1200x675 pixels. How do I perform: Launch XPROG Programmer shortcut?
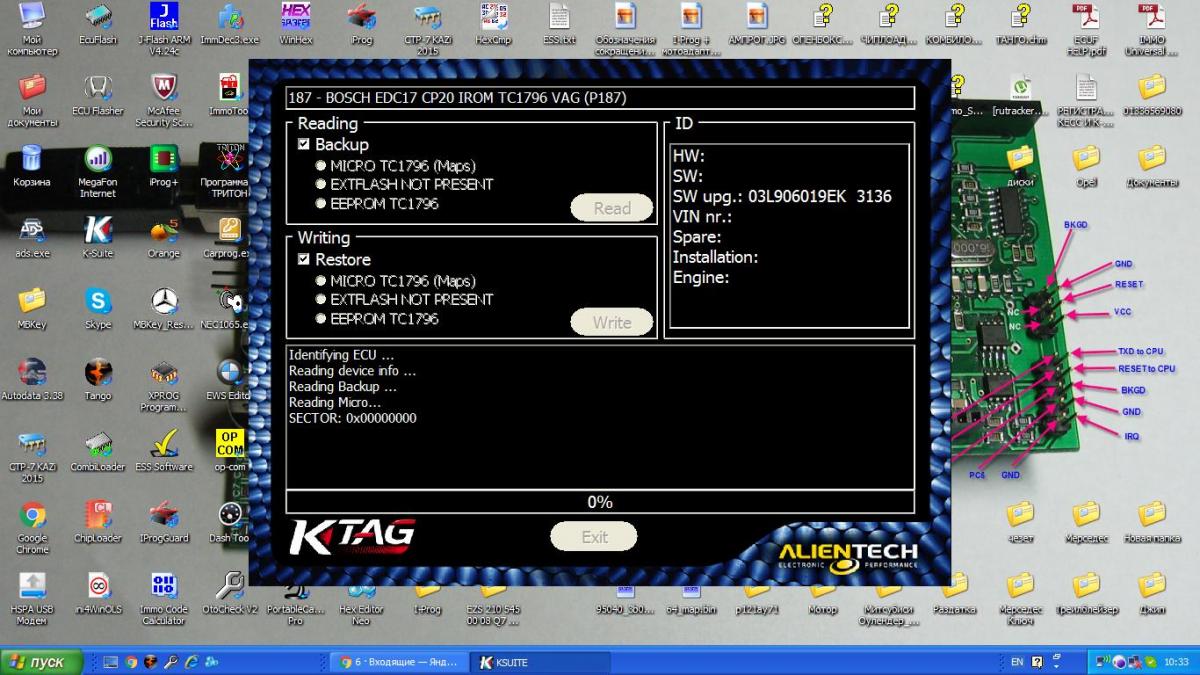[164, 385]
